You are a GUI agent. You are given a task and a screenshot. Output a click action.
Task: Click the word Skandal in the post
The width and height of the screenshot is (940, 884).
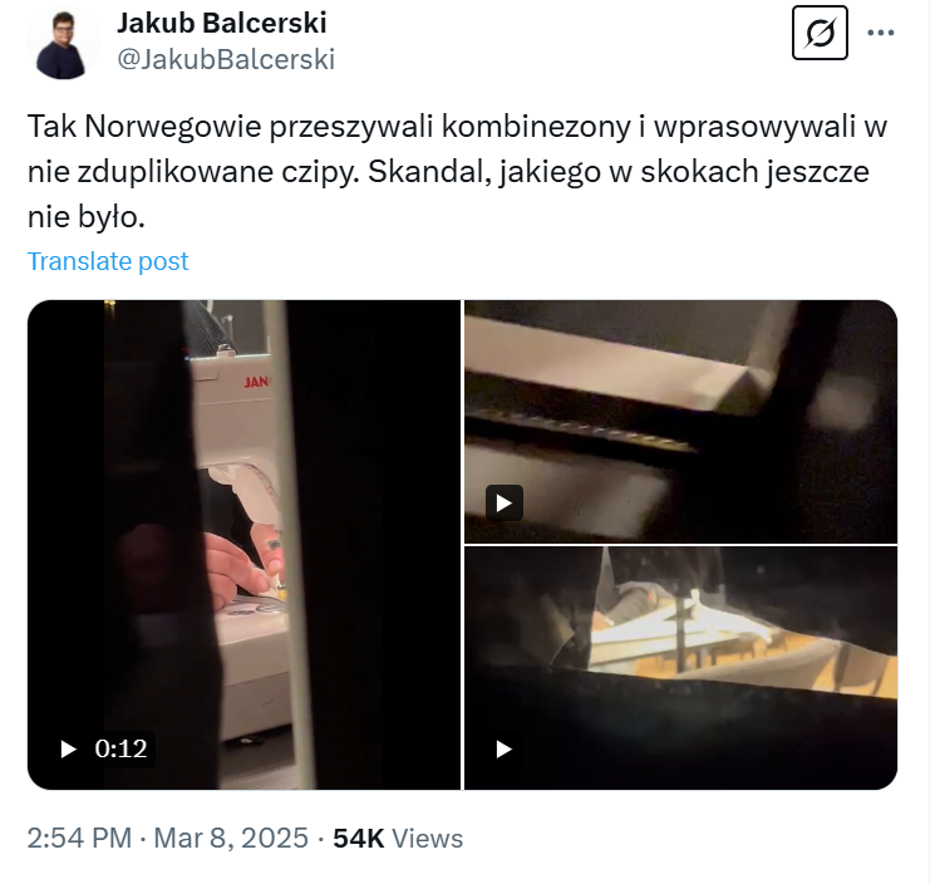(430, 174)
